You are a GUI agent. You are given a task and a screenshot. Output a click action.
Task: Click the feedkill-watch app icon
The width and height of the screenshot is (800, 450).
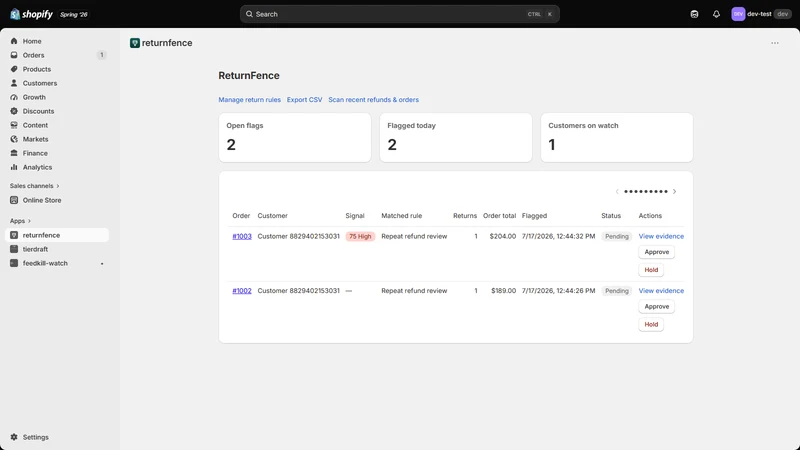(14, 263)
